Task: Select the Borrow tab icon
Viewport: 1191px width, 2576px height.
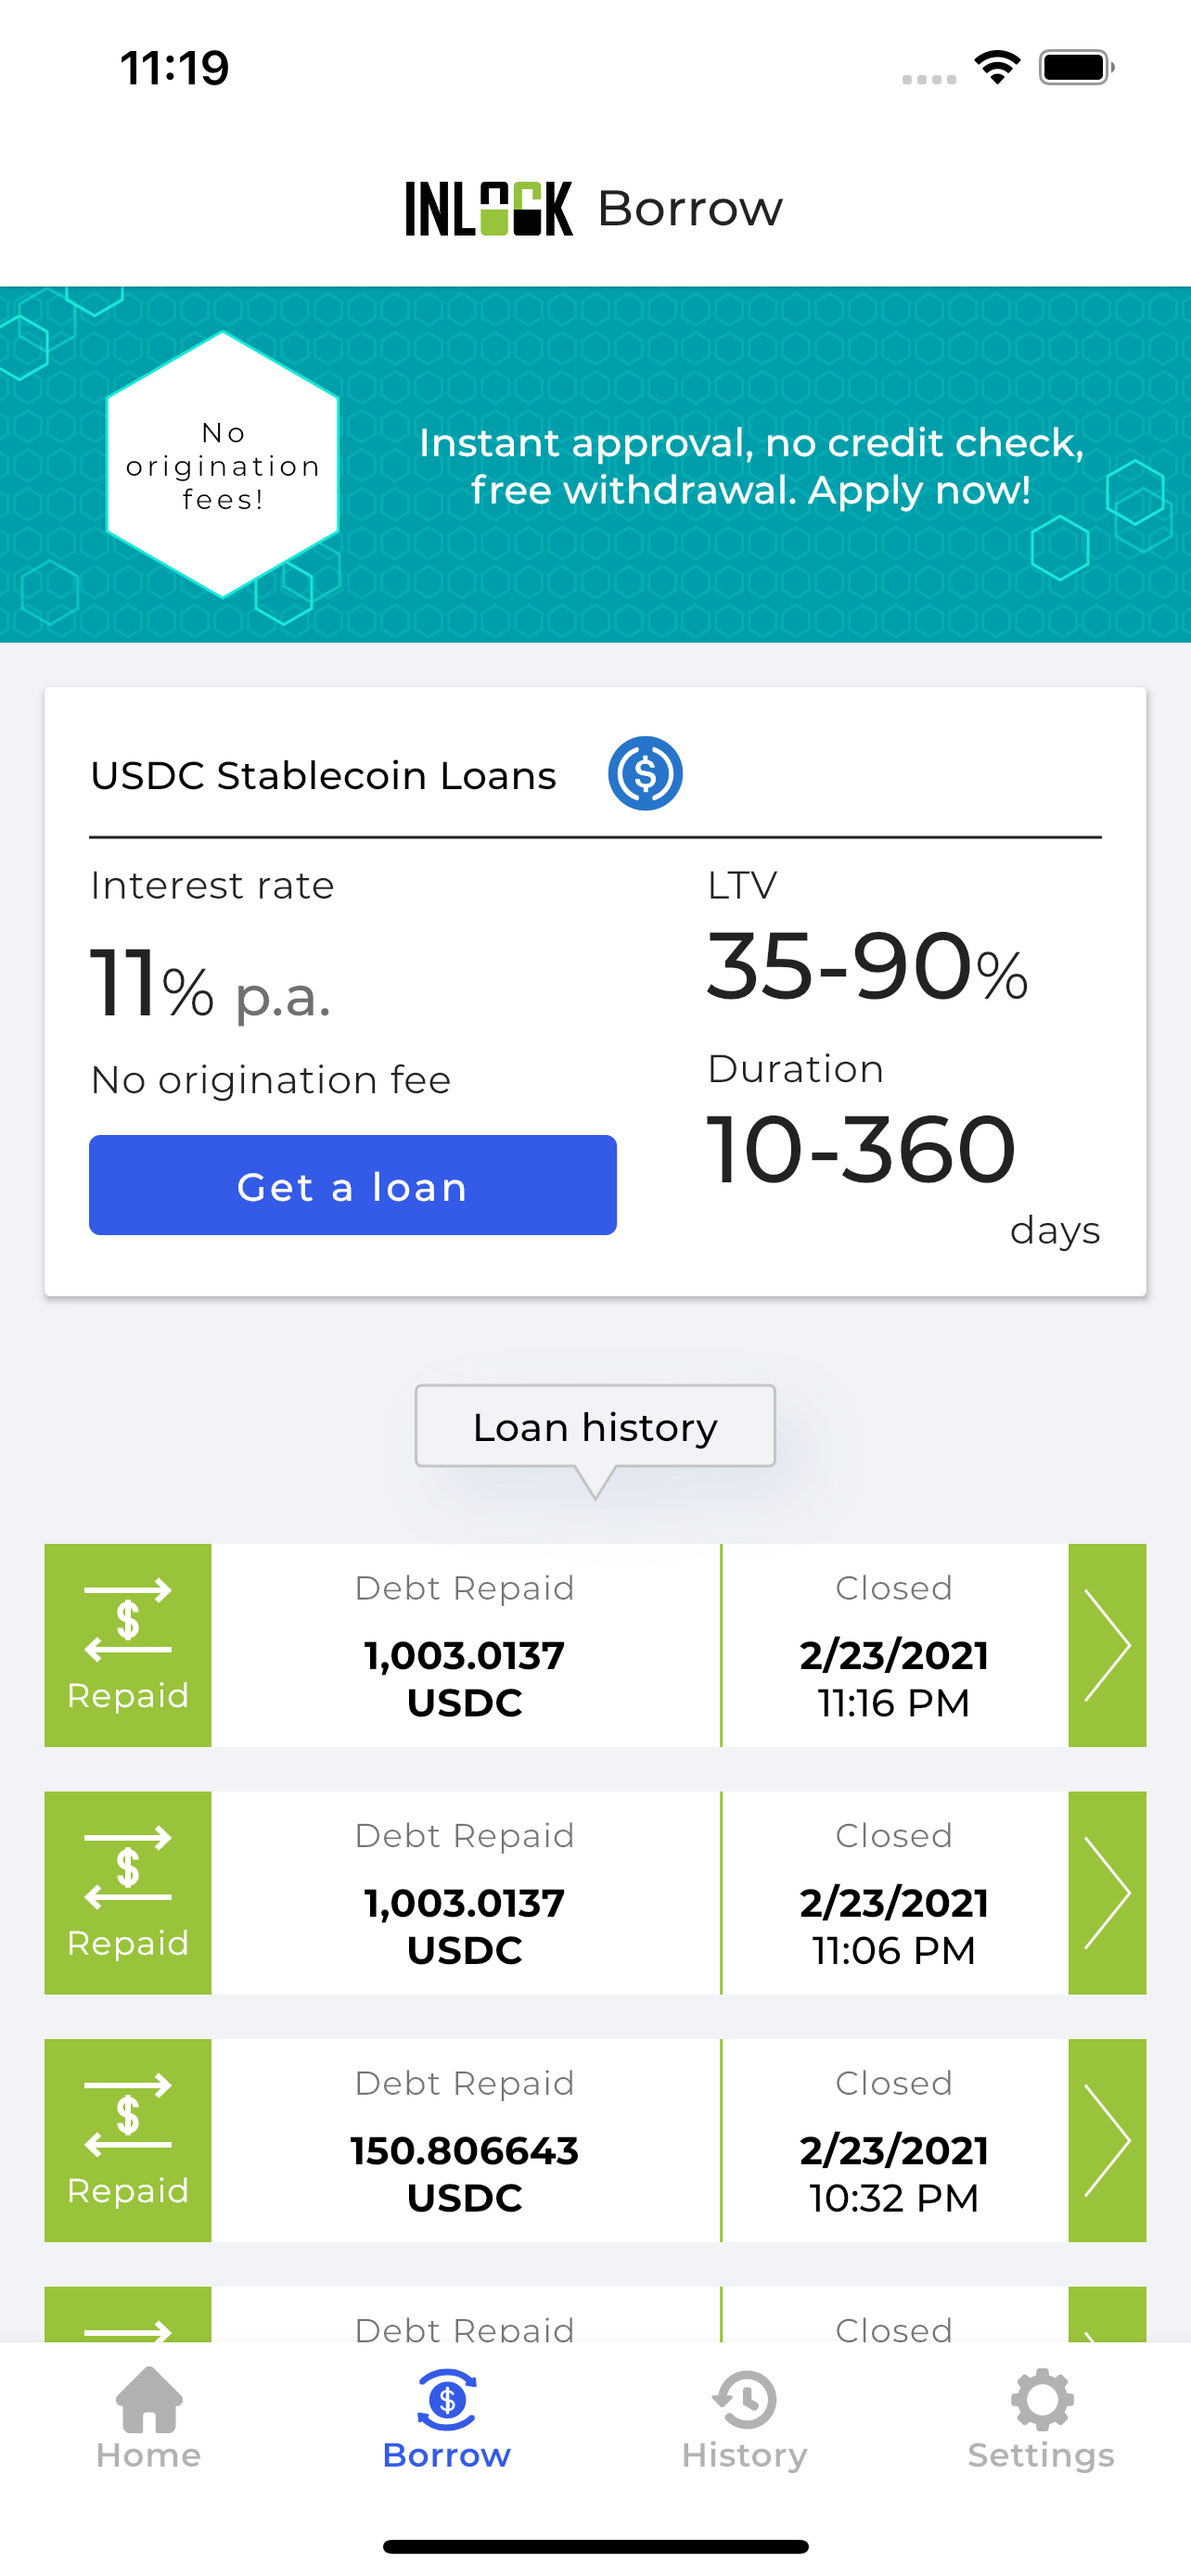Action: click(x=446, y=2399)
